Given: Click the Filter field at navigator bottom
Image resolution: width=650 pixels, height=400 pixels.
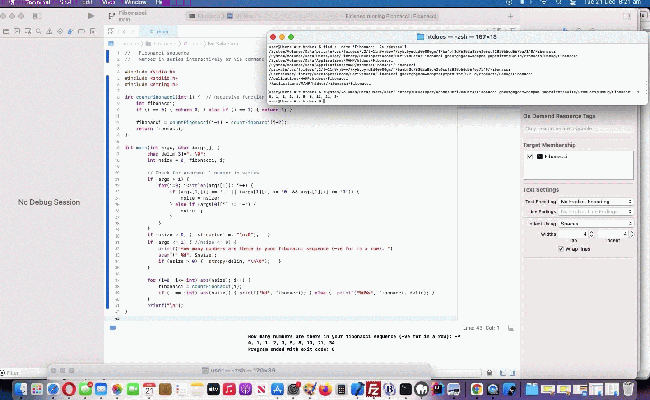Looking at the screenshot, I should [25, 373].
